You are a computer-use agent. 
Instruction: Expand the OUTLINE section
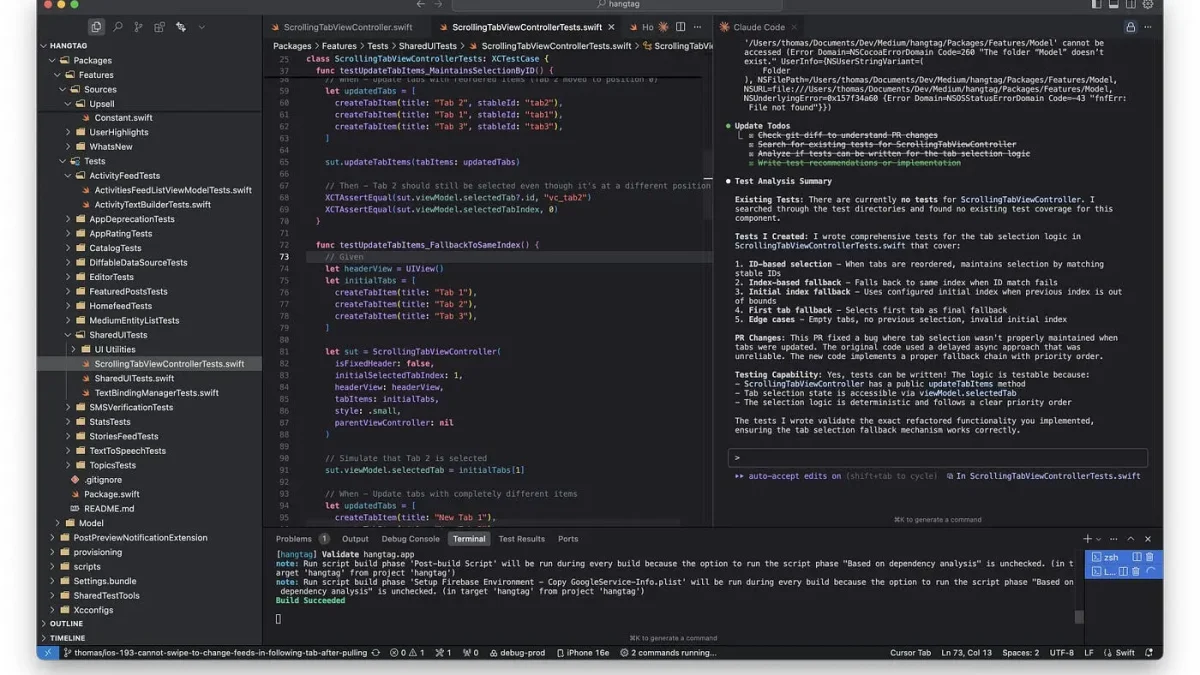[66, 623]
